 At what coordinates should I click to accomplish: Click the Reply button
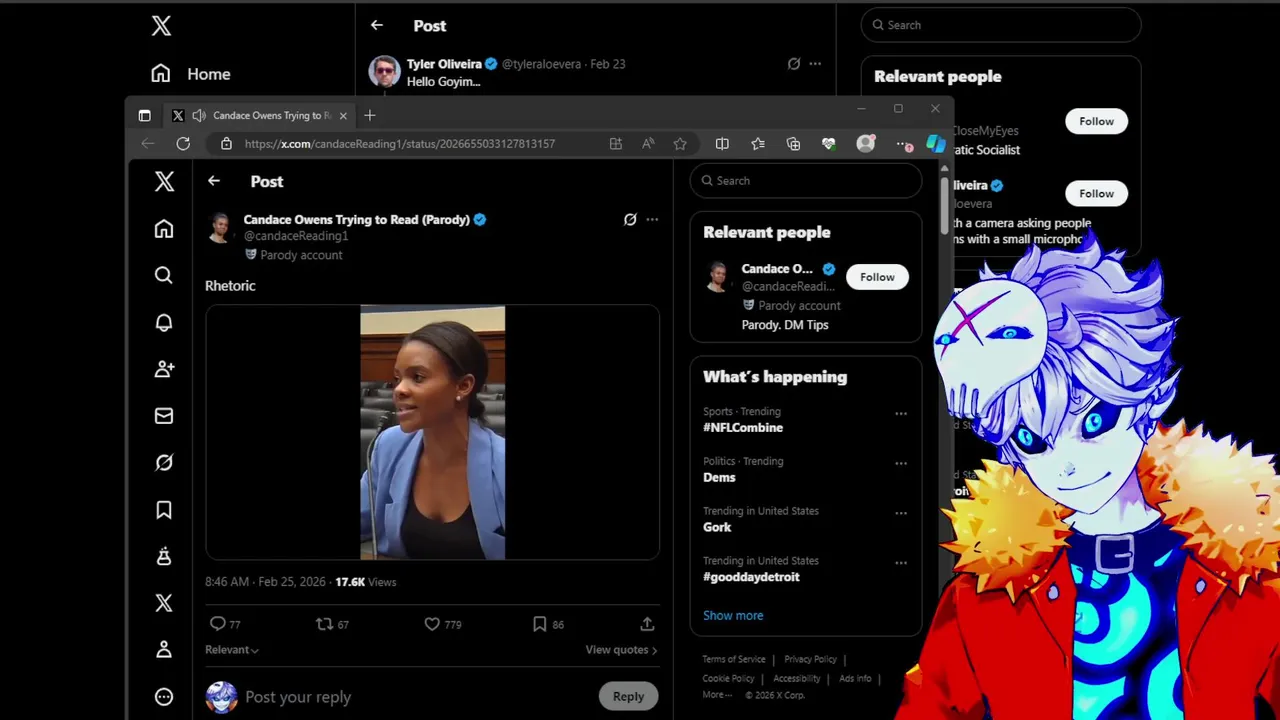[x=628, y=697]
